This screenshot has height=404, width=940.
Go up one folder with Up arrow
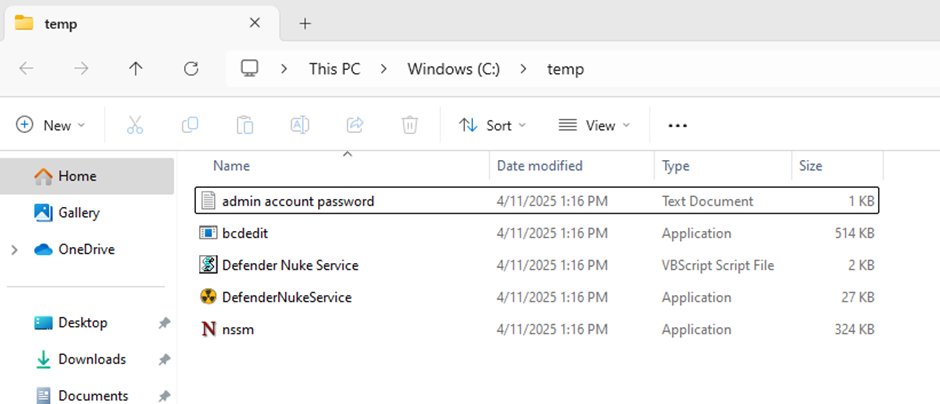136,69
